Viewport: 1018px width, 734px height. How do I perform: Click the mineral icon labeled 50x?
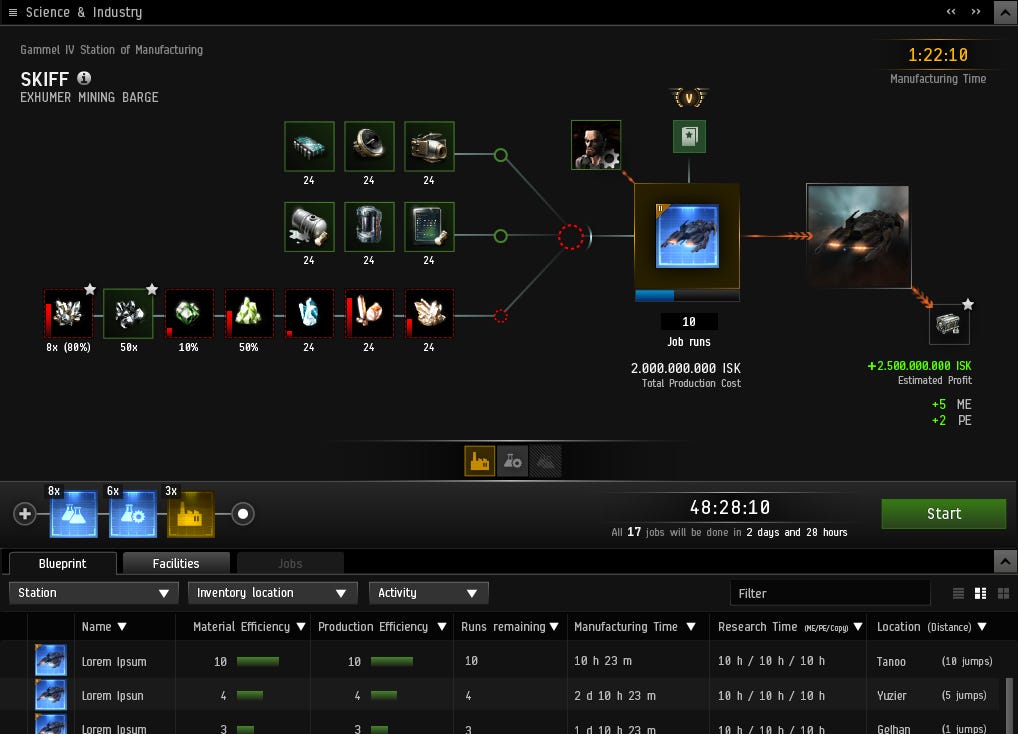(x=129, y=313)
